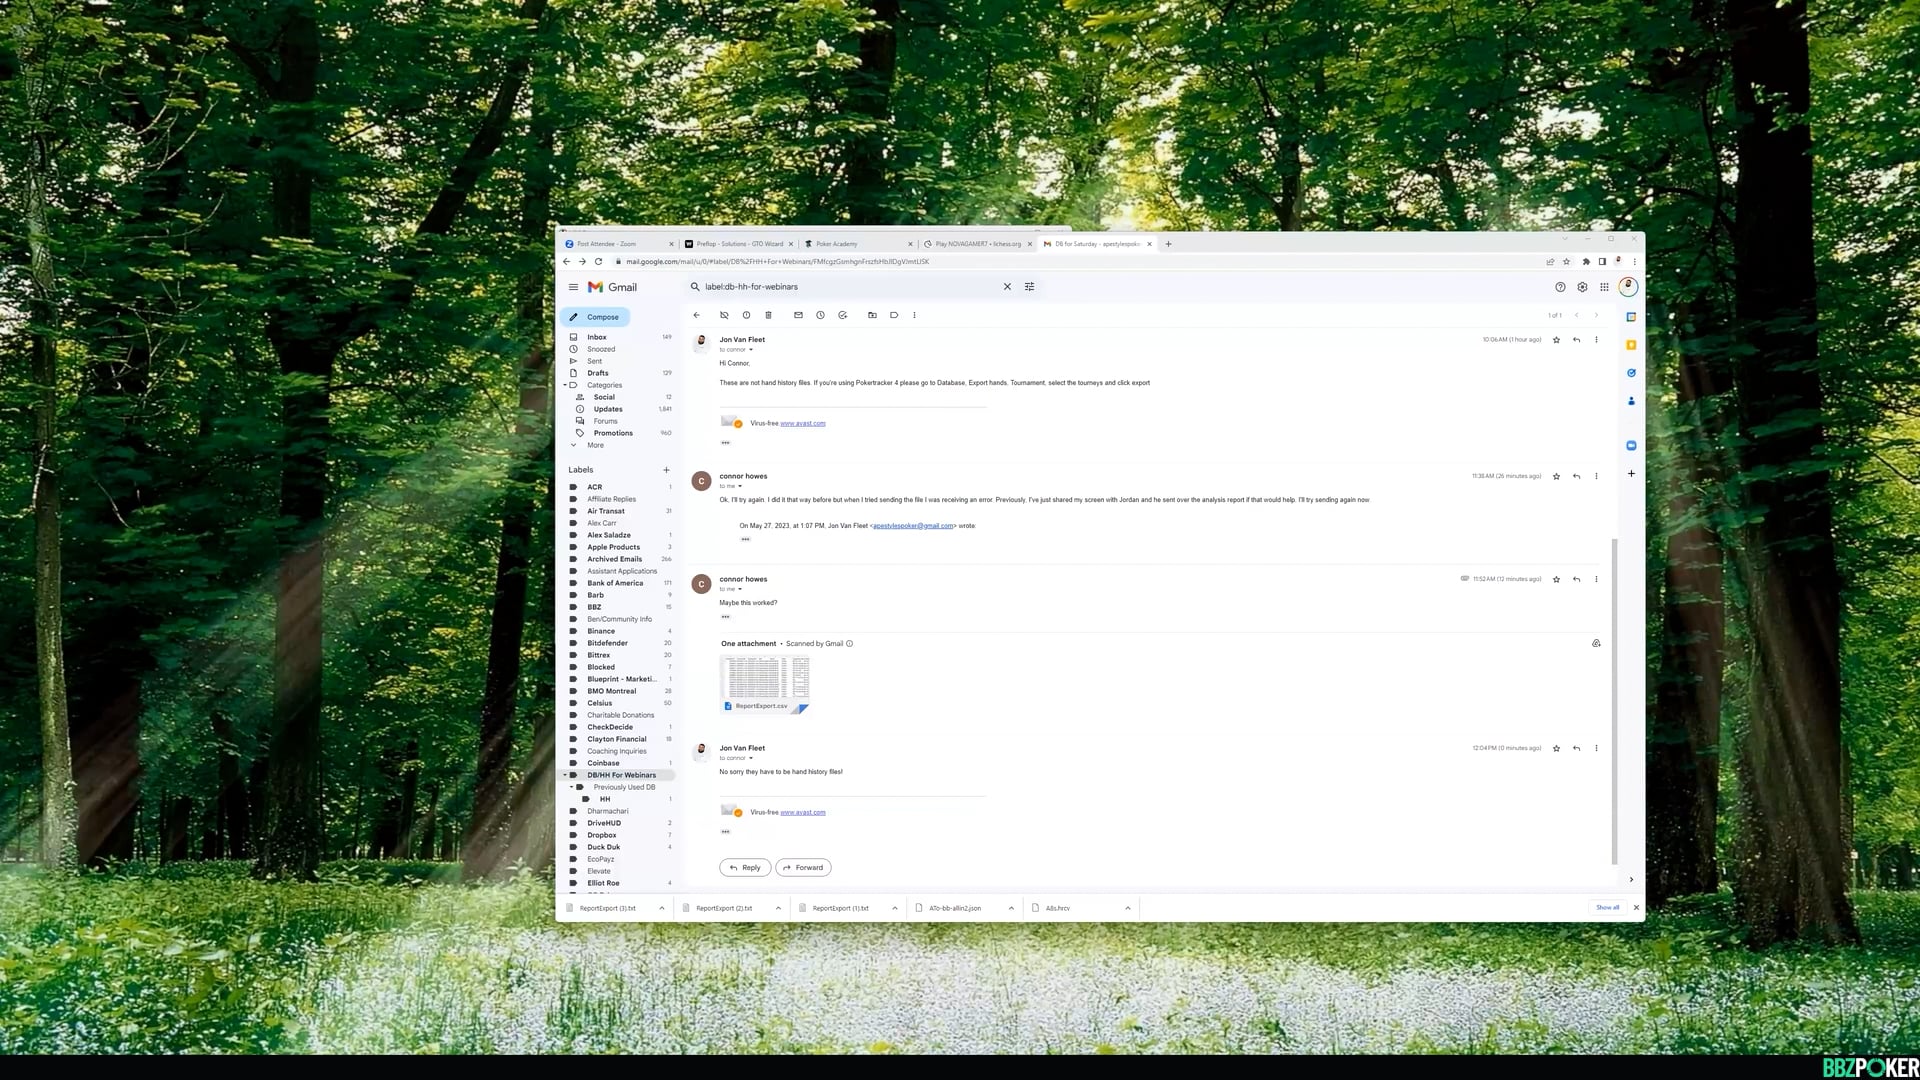Star the first Jon Van Fleet message
The width and height of the screenshot is (1920, 1080).
coord(1556,340)
